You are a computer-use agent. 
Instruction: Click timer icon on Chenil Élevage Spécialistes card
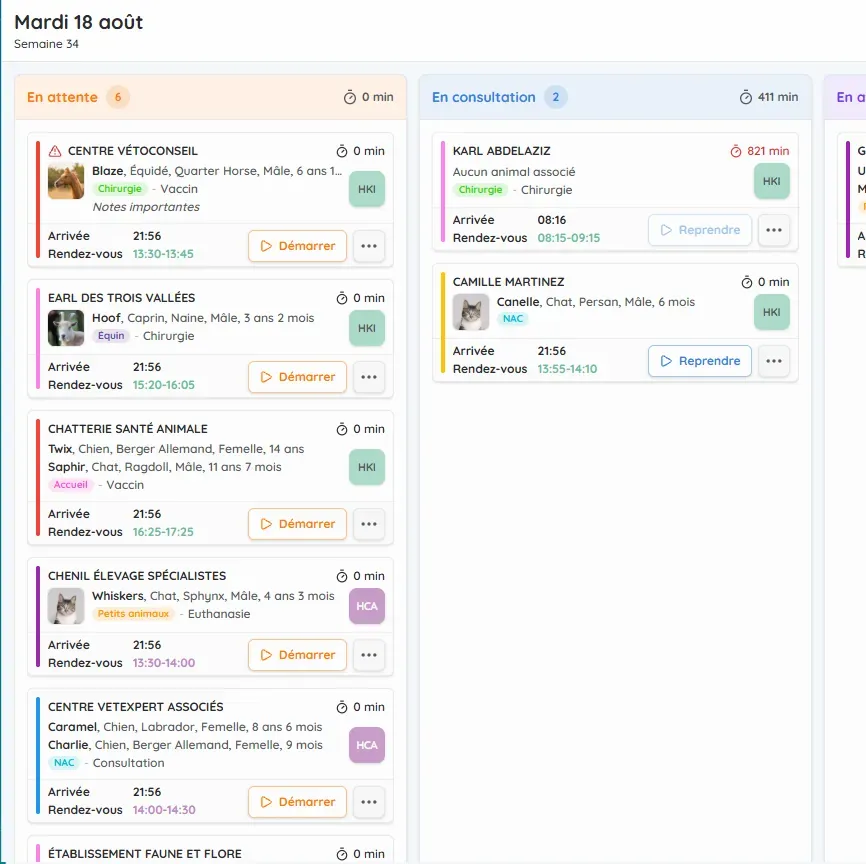coord(342,576)
